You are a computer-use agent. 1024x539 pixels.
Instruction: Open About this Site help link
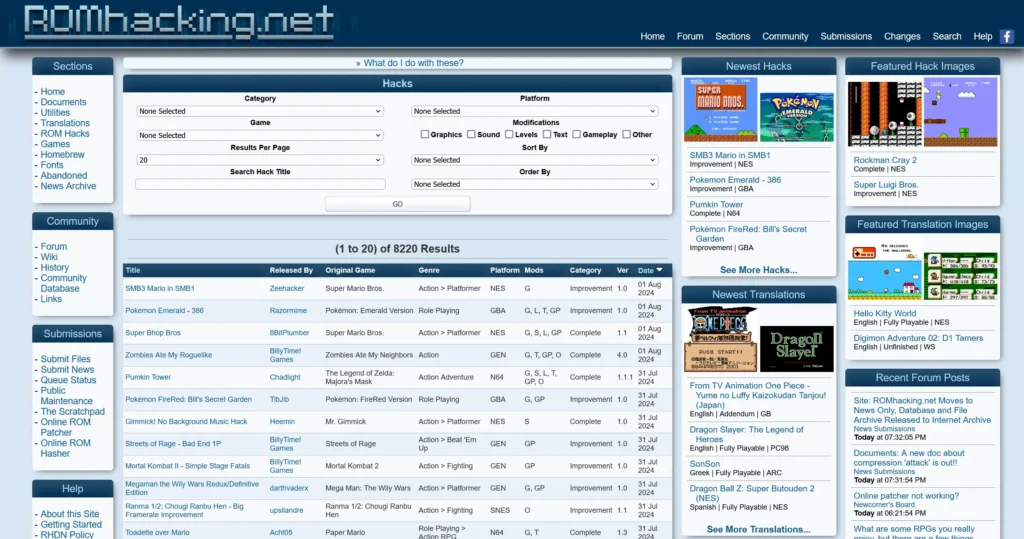click(70, 514)
